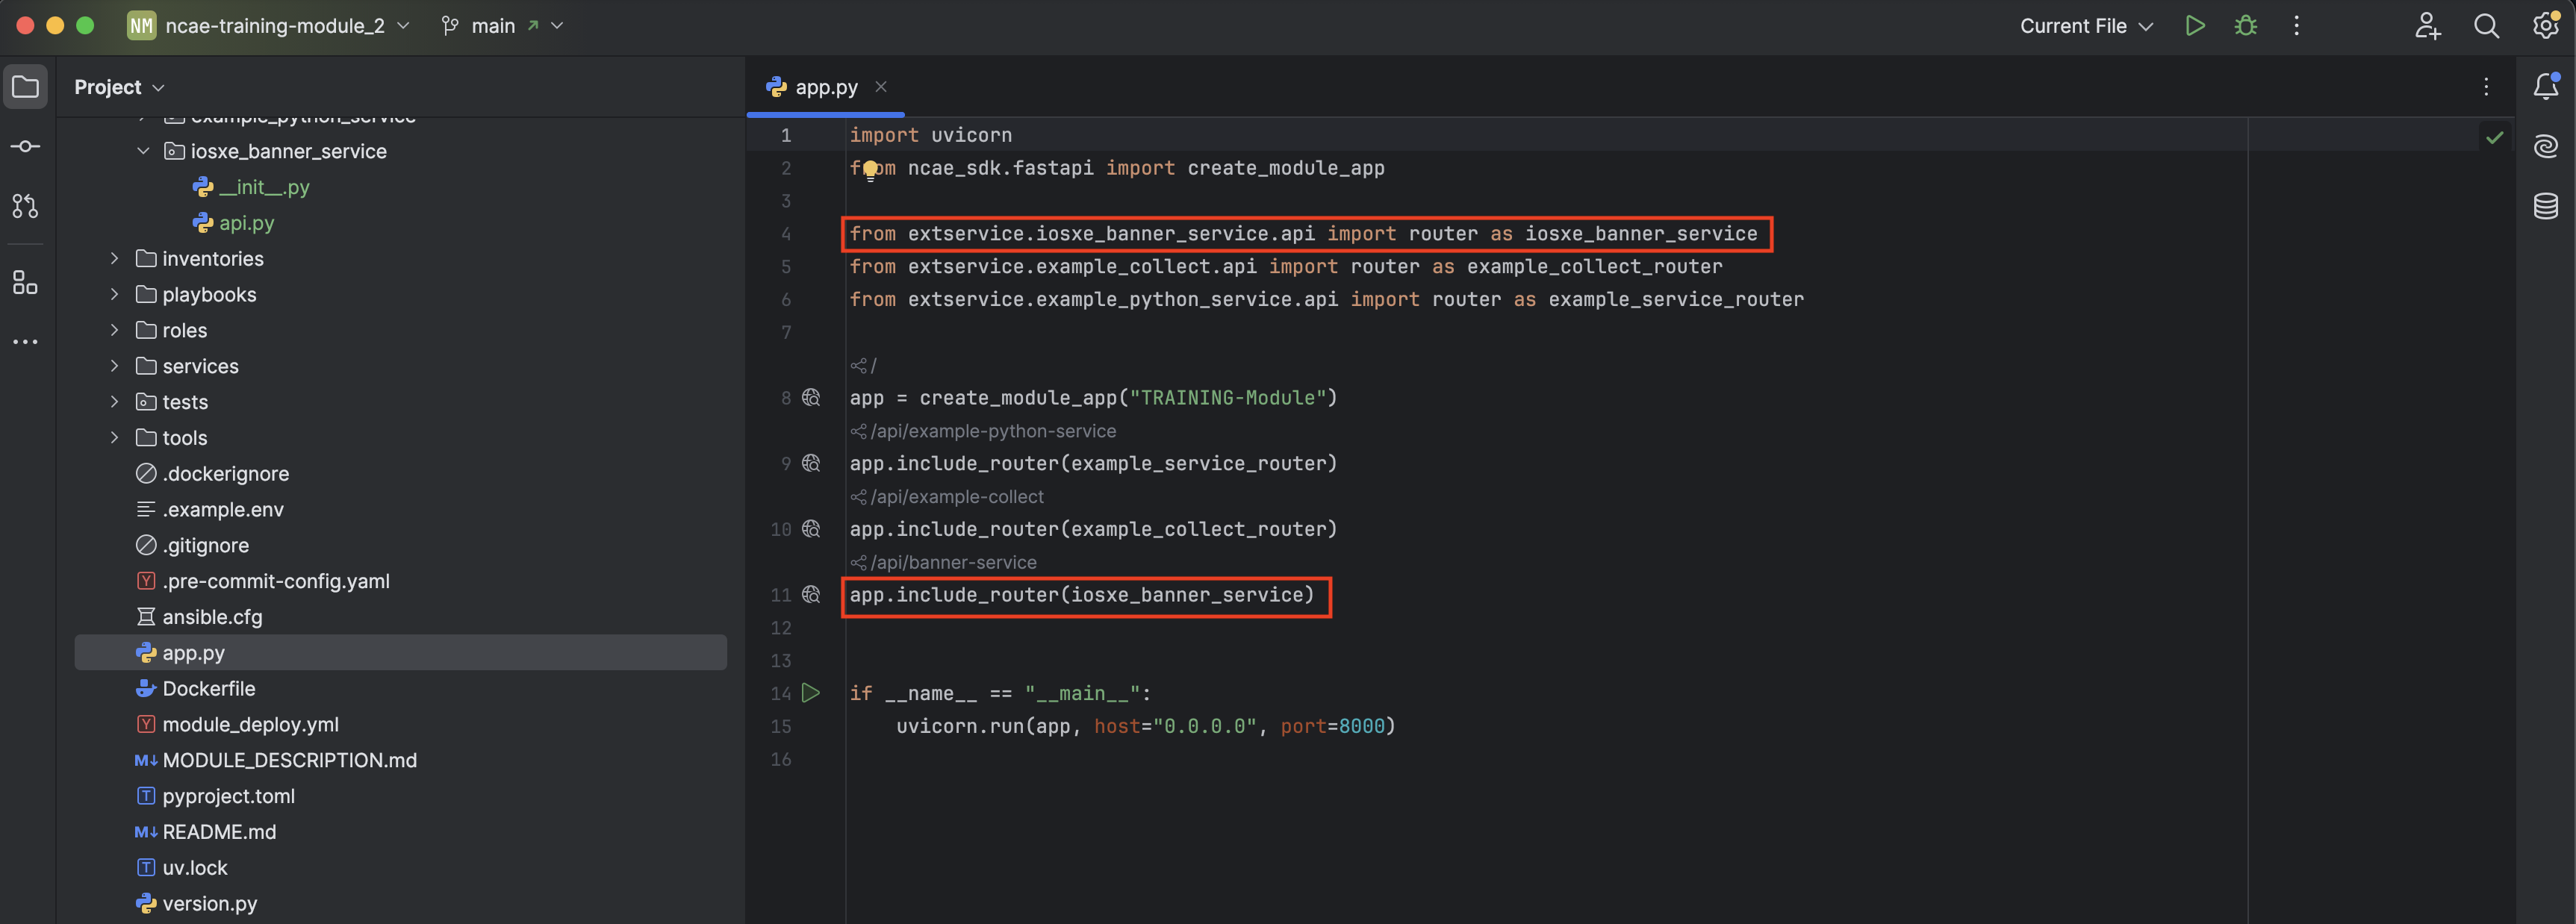Screen dimensions: 2576x924
Task: Click endpoint gutter icon on line 11
Action: tap(811, 595)
